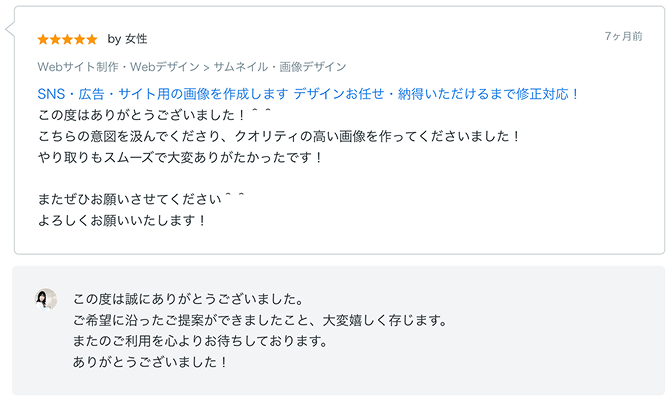670x400 pixels.
Task: Click the reviewer label 'by 女性'
Action: [127, 39]
